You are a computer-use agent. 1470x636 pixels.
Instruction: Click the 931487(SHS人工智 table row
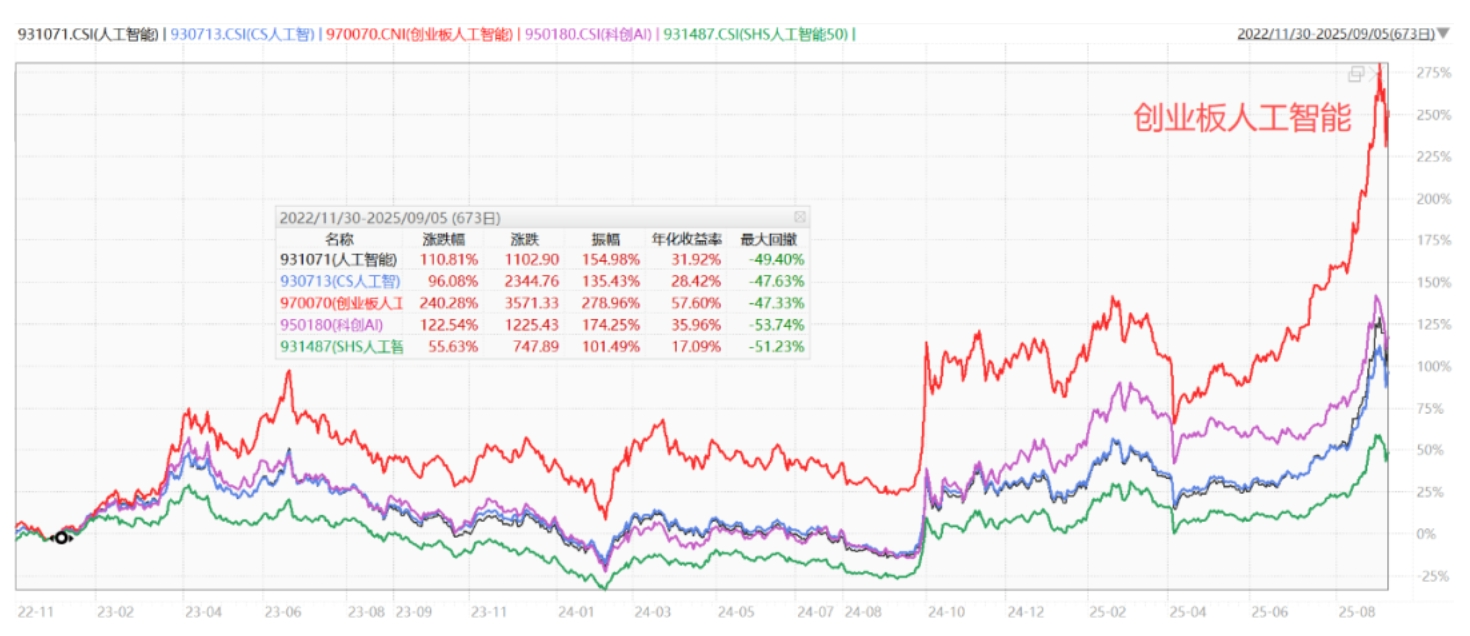coord(542,347)
